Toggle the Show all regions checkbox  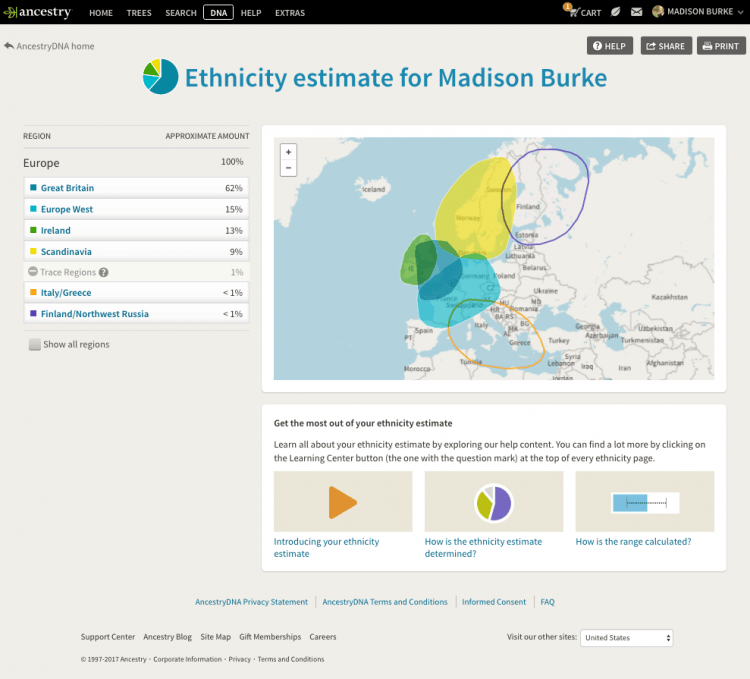coord(34,344)
